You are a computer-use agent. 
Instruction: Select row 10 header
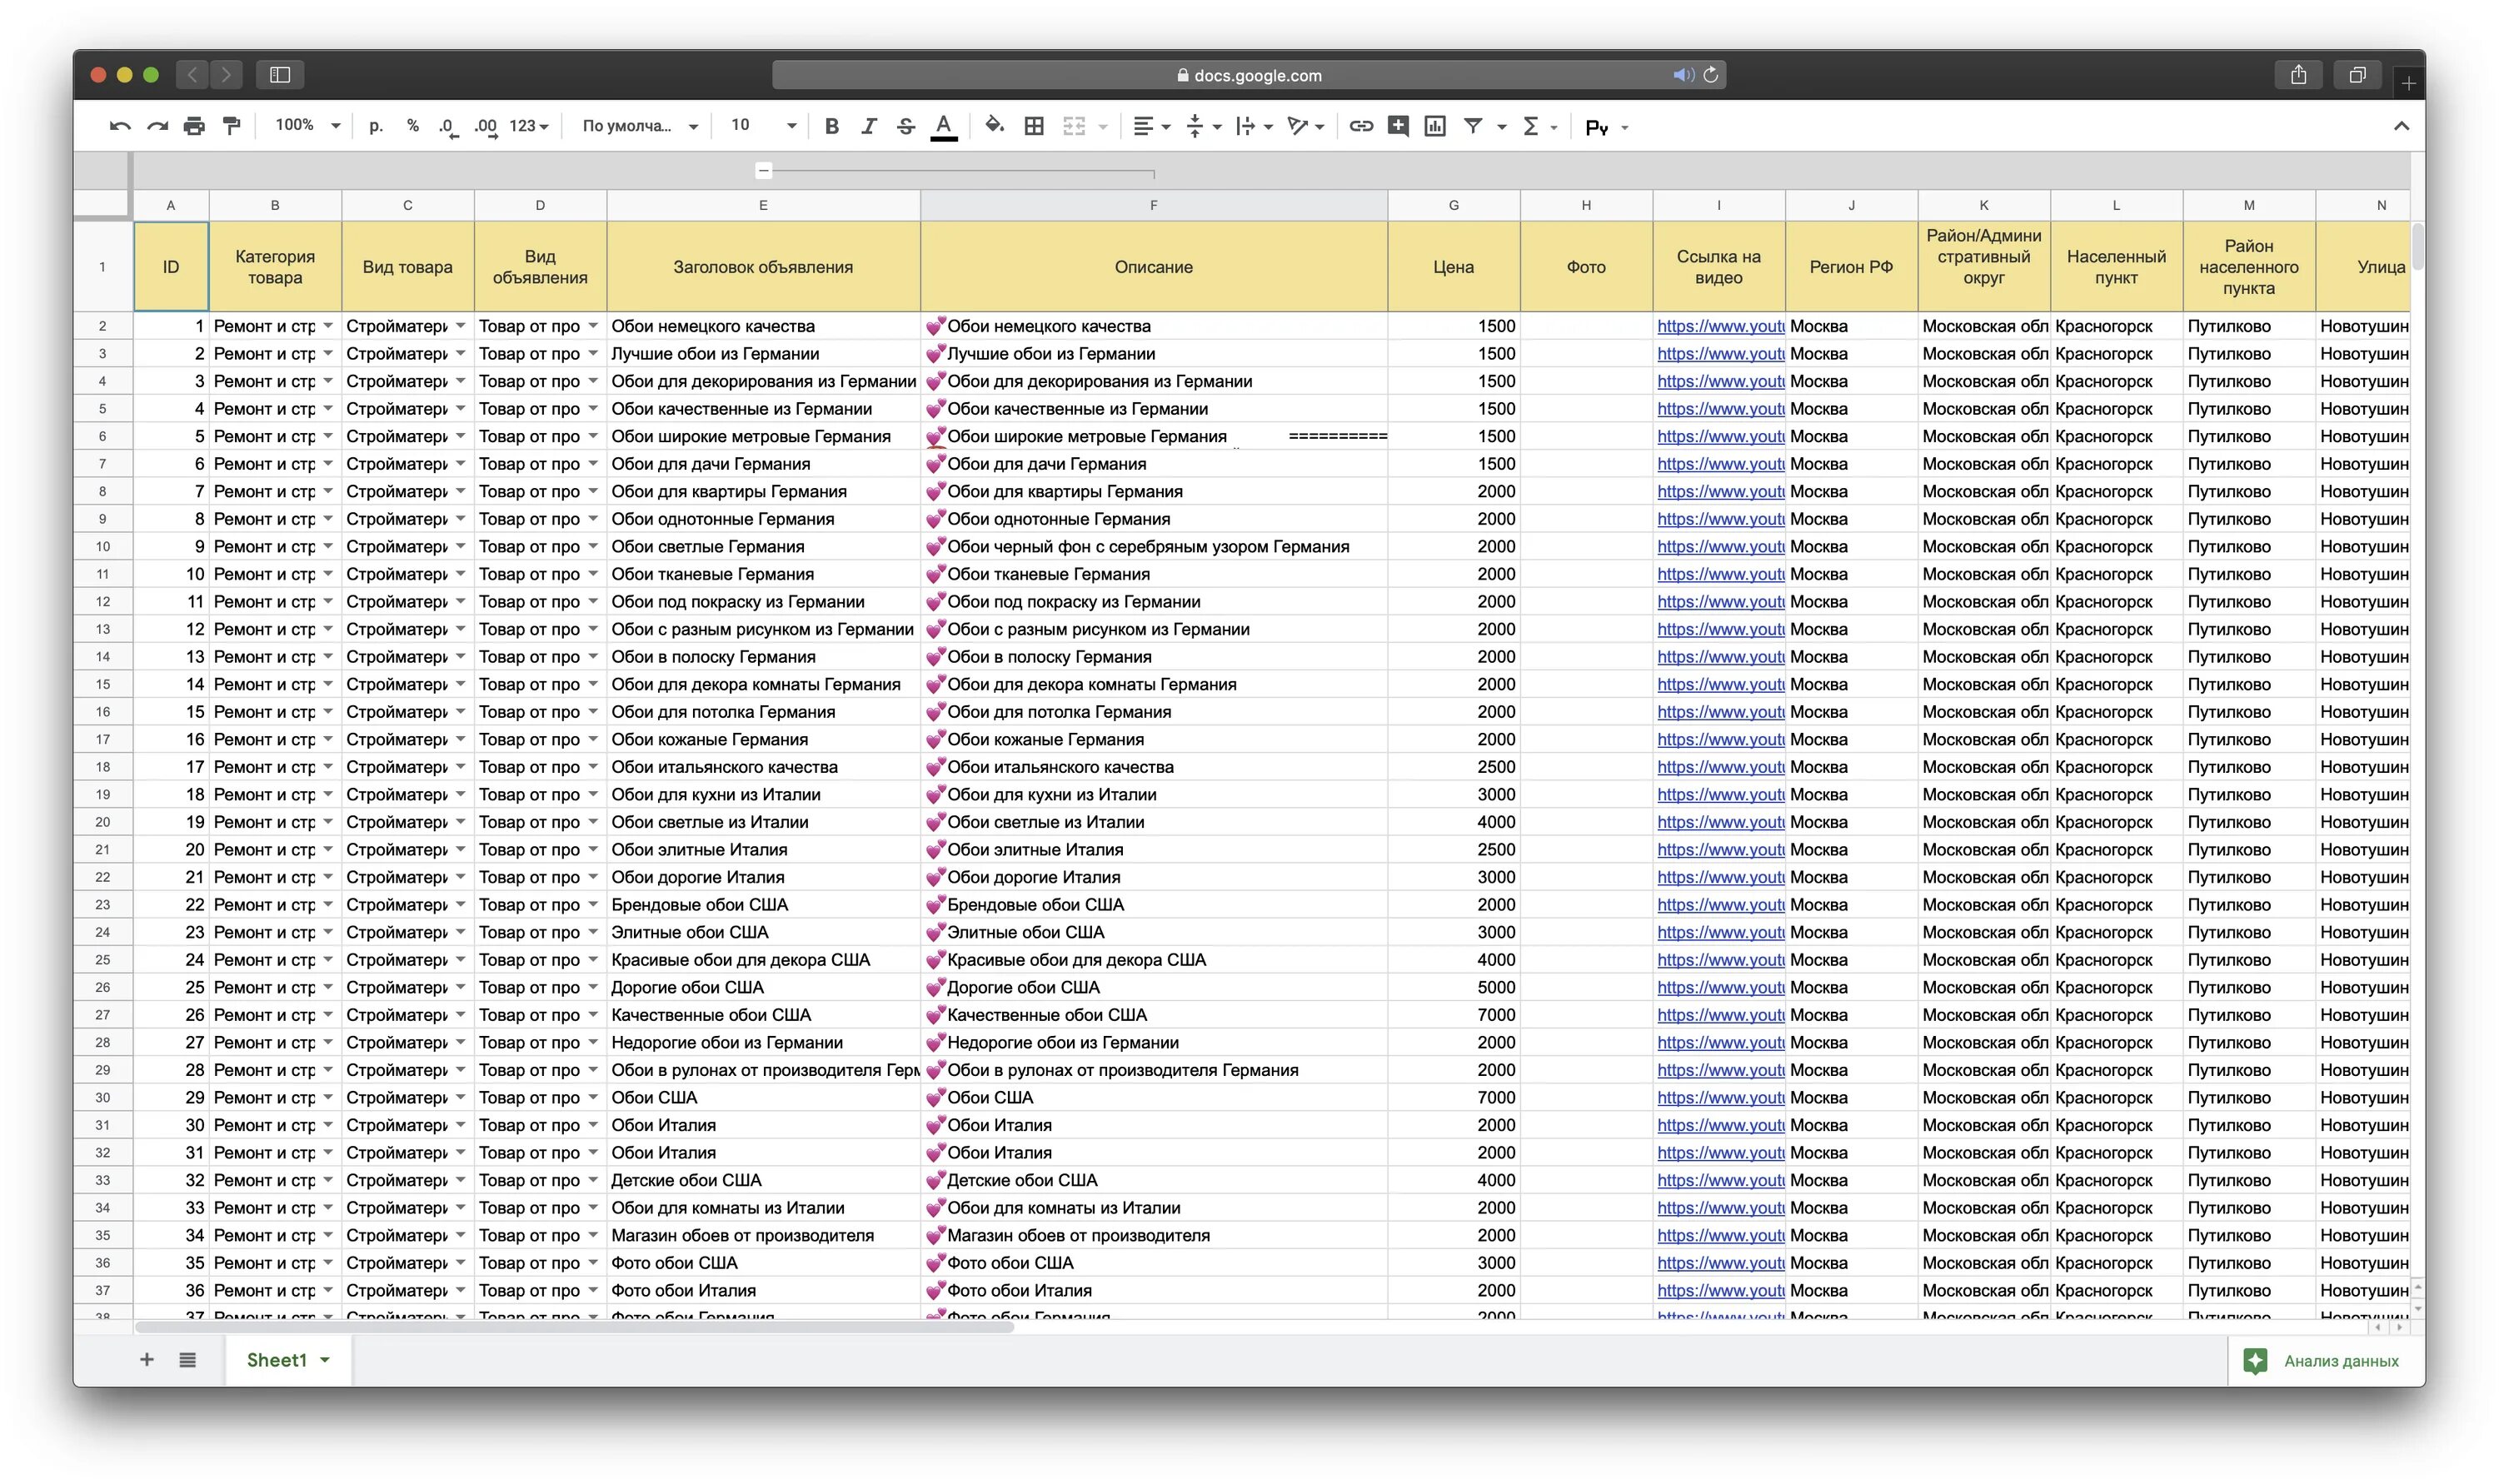[102, 547]
